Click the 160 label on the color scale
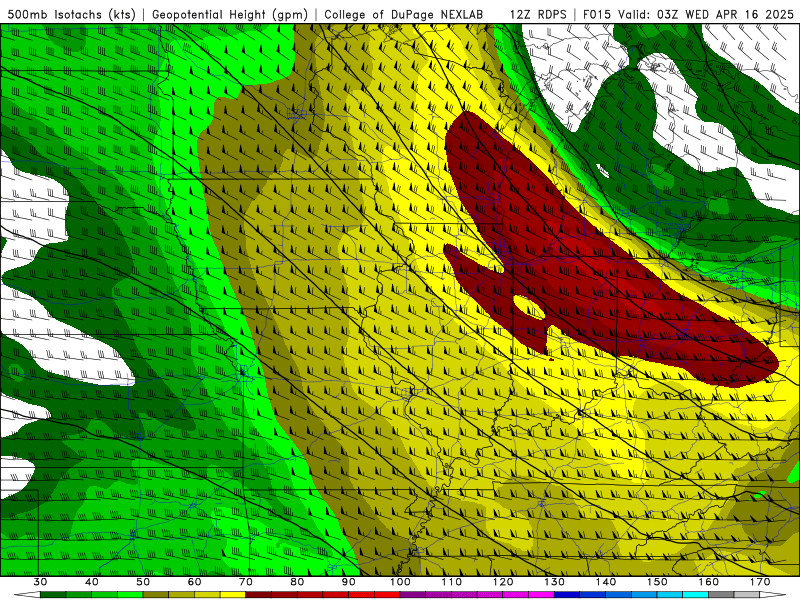The image size is (800, 600). 709,582
